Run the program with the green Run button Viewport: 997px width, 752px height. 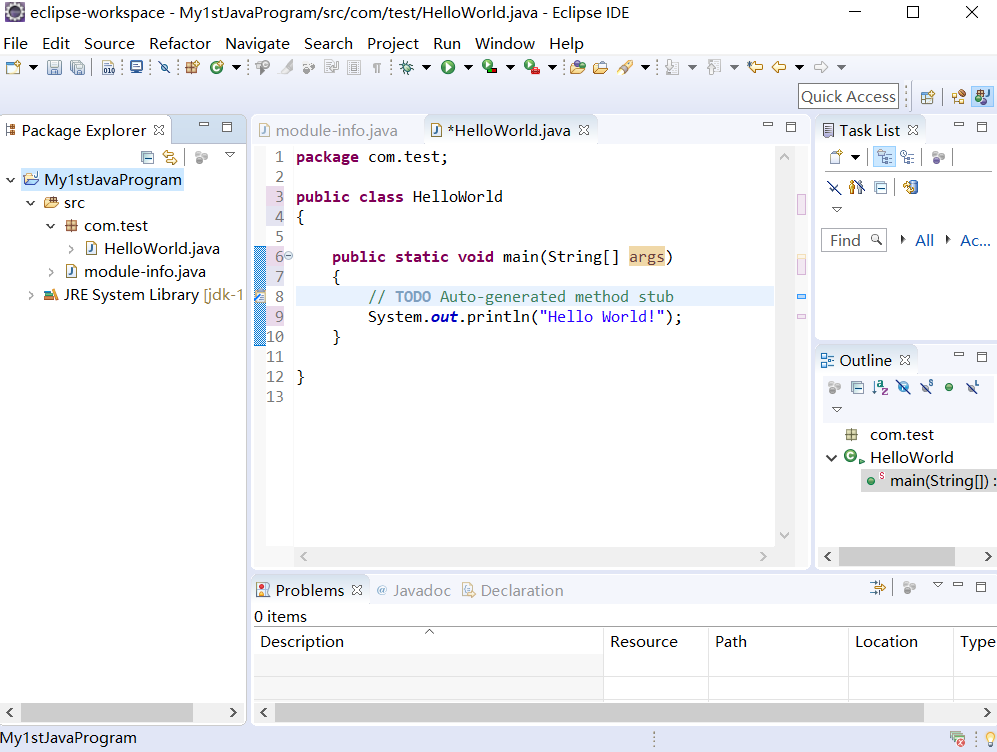pos(448,67)
